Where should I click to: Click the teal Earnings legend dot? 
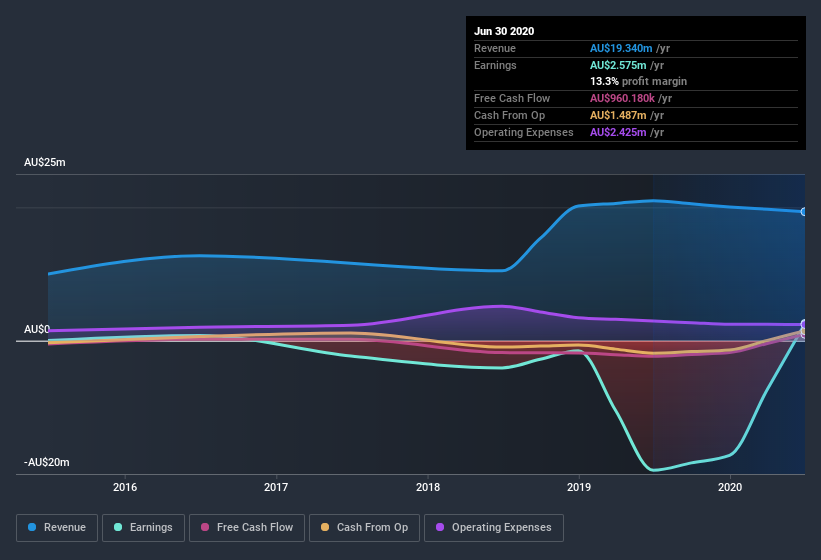pyautogui.click(x=118, y=527)
